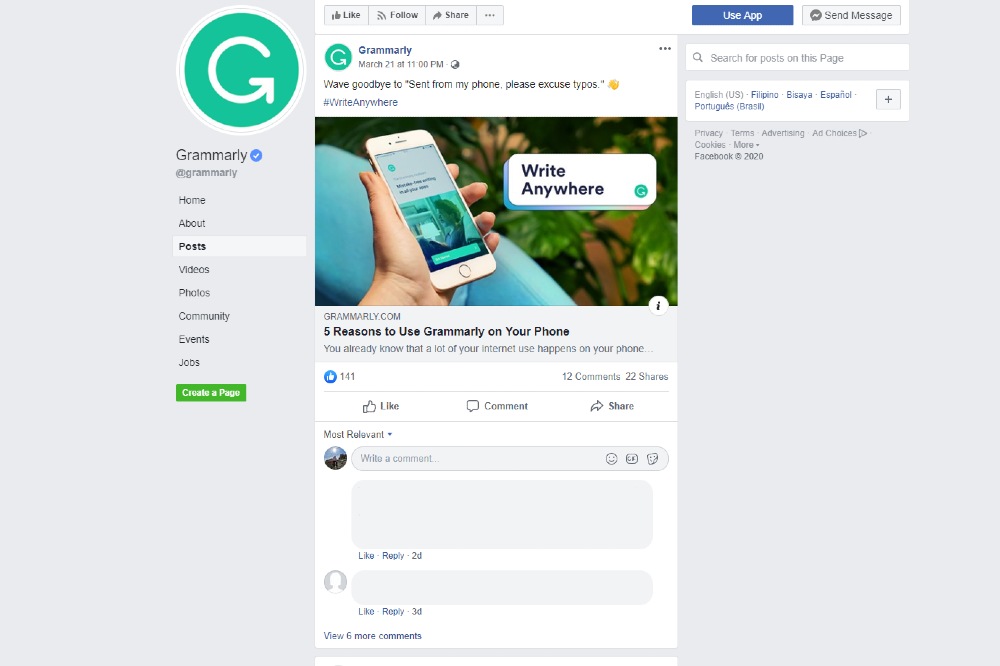Expand the Most Relevant comment sorting
Screen dimensions: 1000x666
[x=358, y=434]
